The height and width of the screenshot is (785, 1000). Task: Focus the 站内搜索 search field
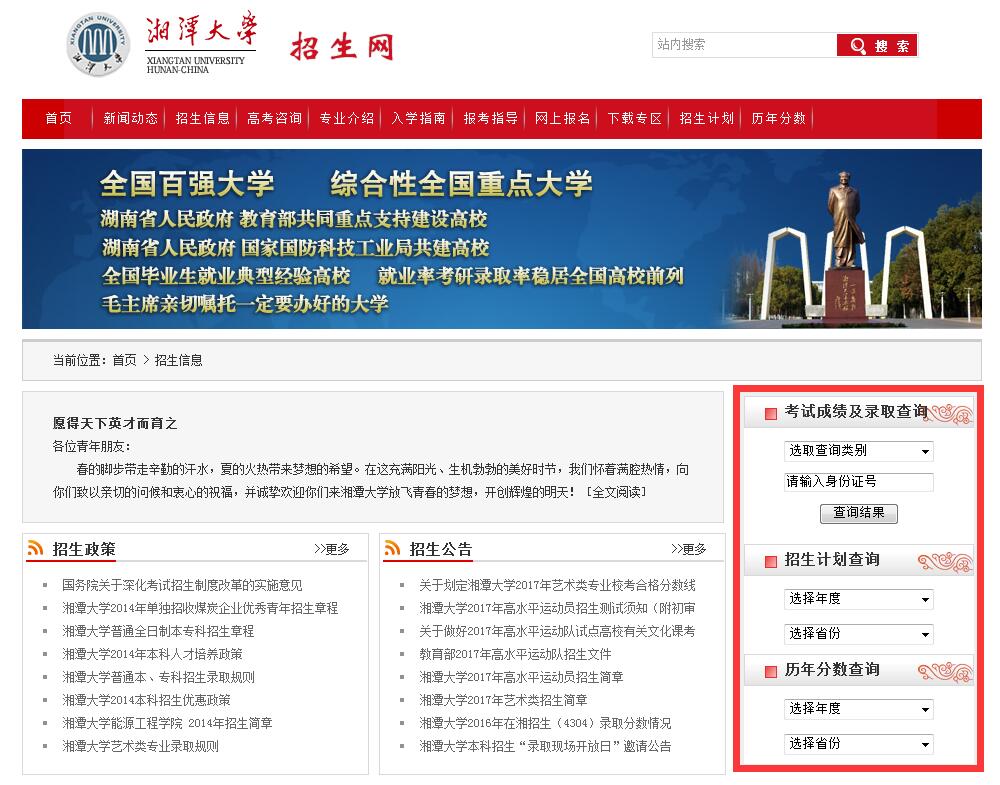(x=744, y=45)
